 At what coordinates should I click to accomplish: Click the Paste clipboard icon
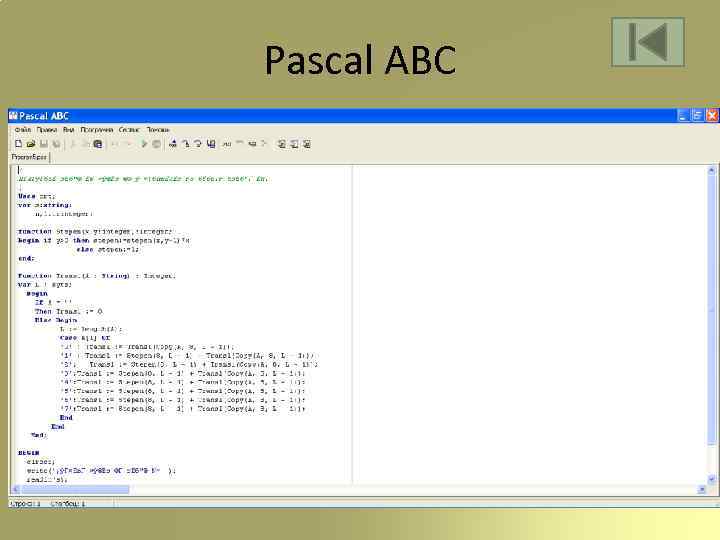pos(98,144)
